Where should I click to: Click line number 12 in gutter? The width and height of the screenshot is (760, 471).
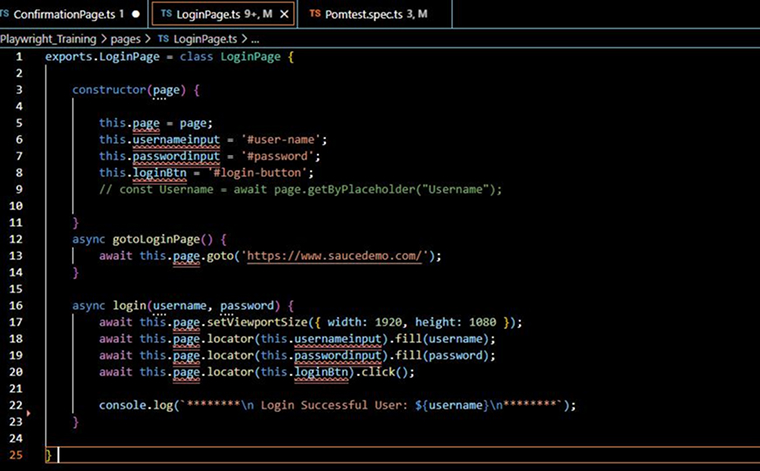16,239
